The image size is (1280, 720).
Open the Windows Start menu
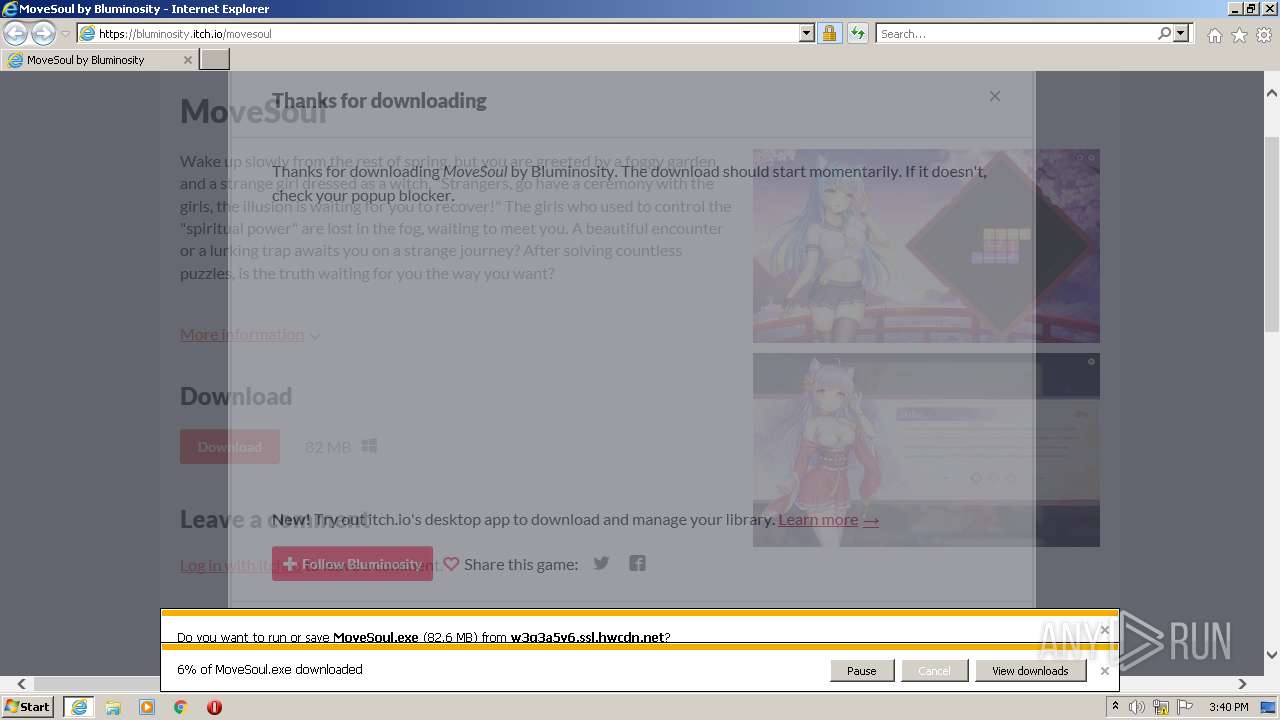tap(28, 707)
